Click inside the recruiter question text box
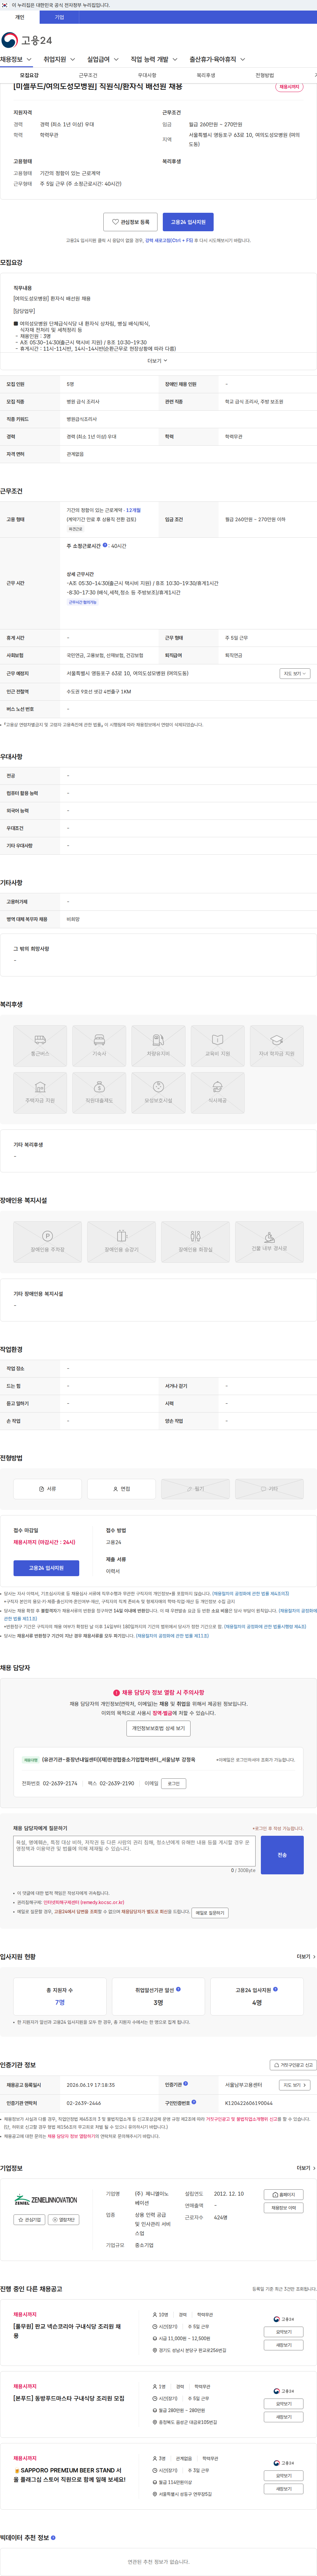This screenshot has height=2576, width=317. [134, 1851]
